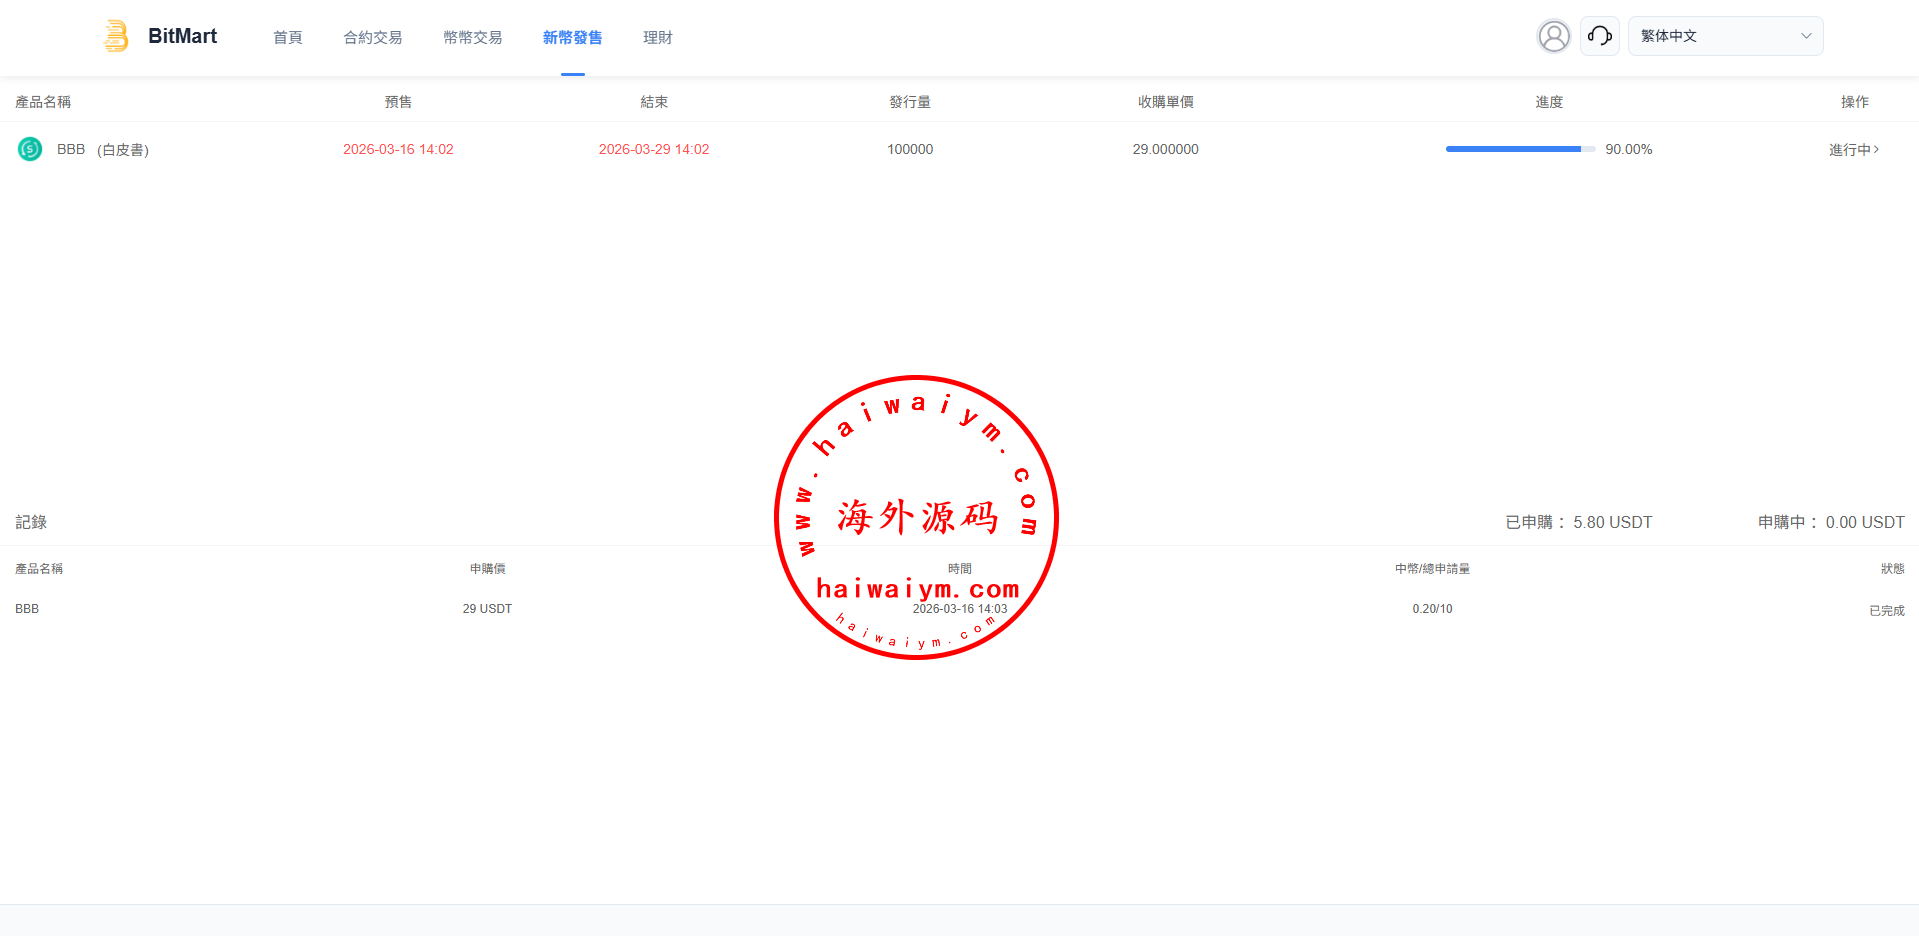Viewport: 1919px width, 936px height.
Task: Open customer support headset icon
Action: [1599, 36]
